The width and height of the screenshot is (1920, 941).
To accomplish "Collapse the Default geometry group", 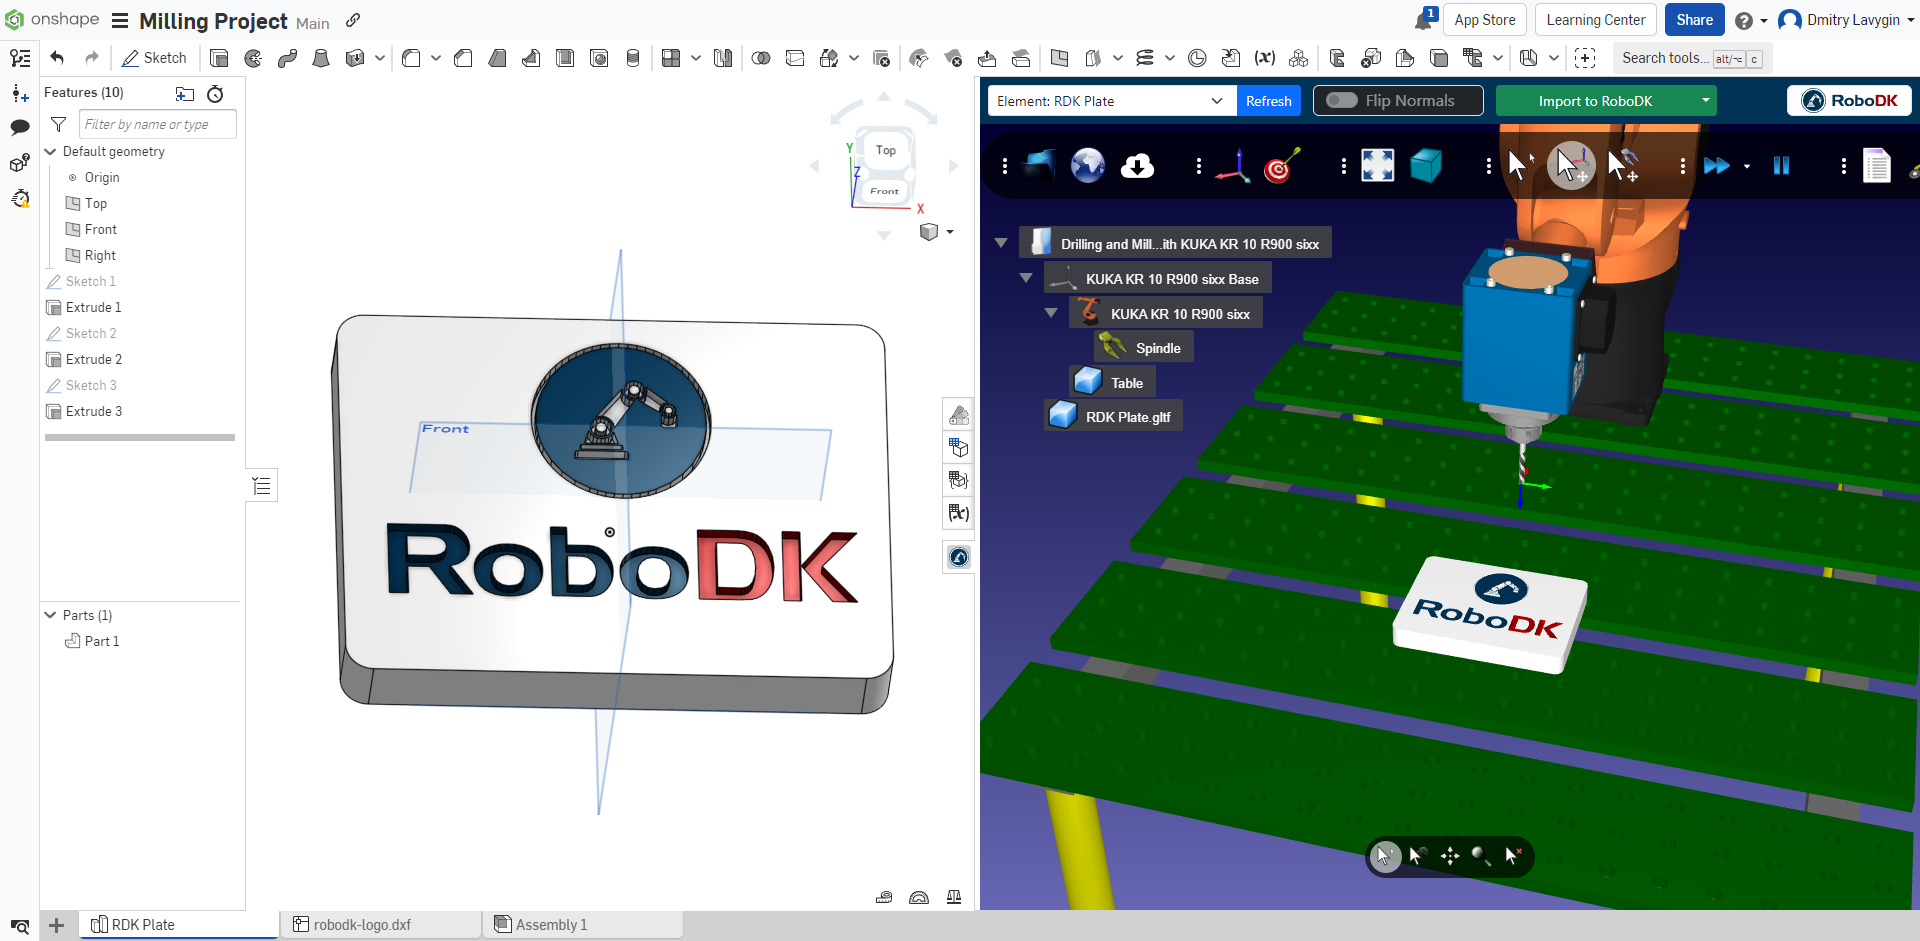I will (50, 151).
